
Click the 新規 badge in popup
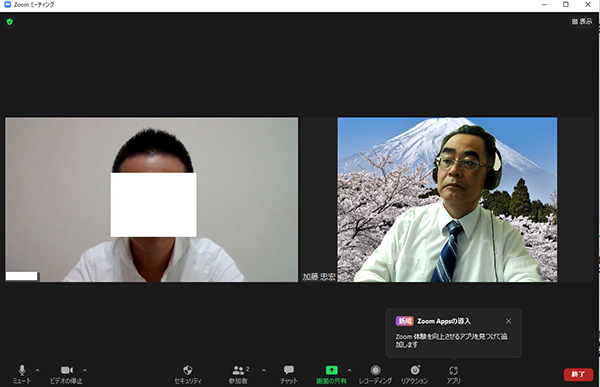tap(404, 321)
